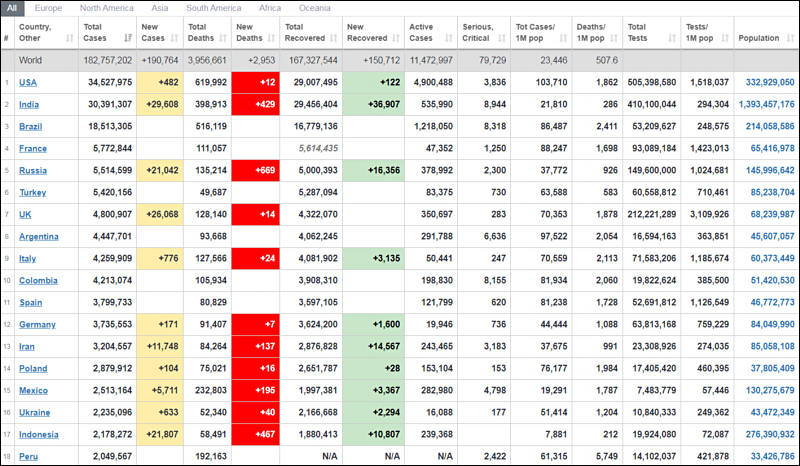Open the Mexico country link
The image size is (800, 466).
pos(33,390)
